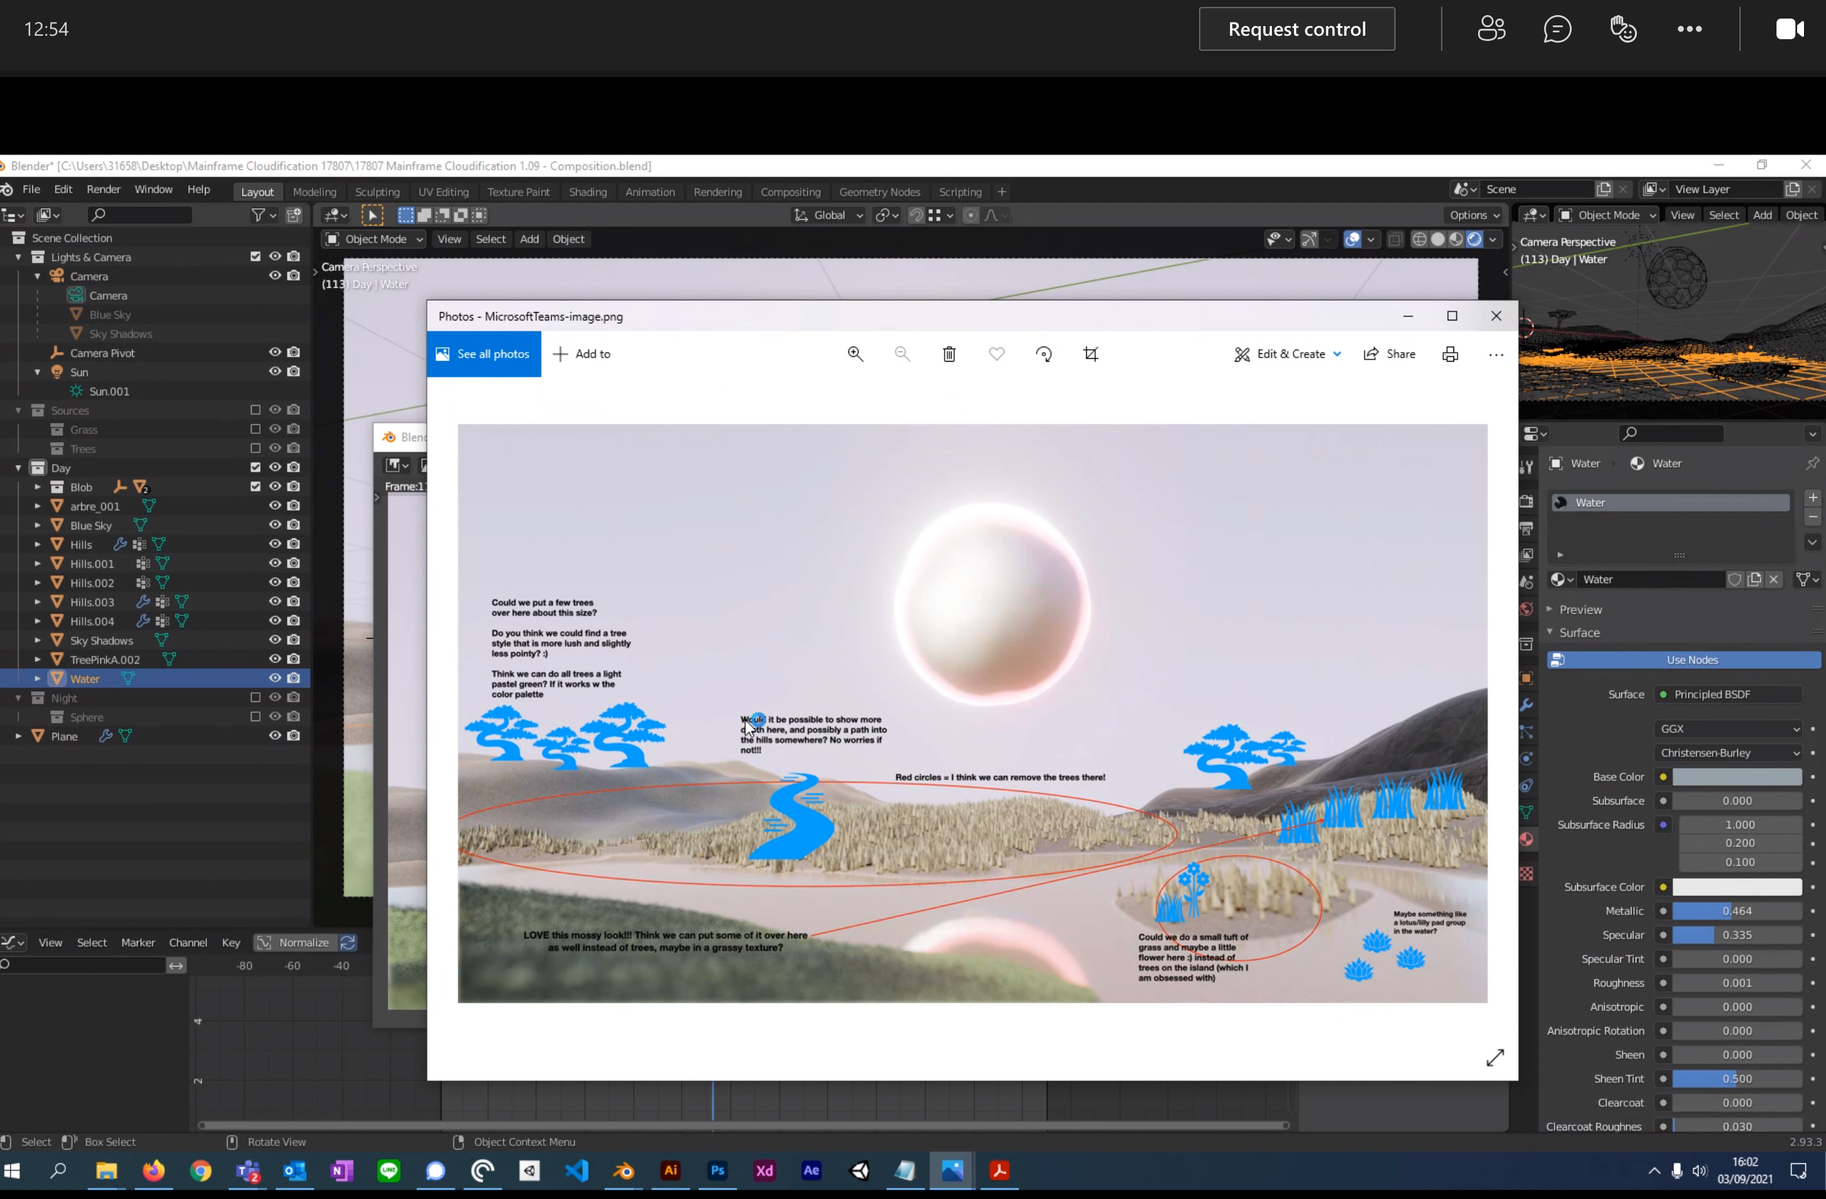Click the Sheen Tint slider 0.500
Viewport: 1826px width, 1199px height.
(1737, 1079)
